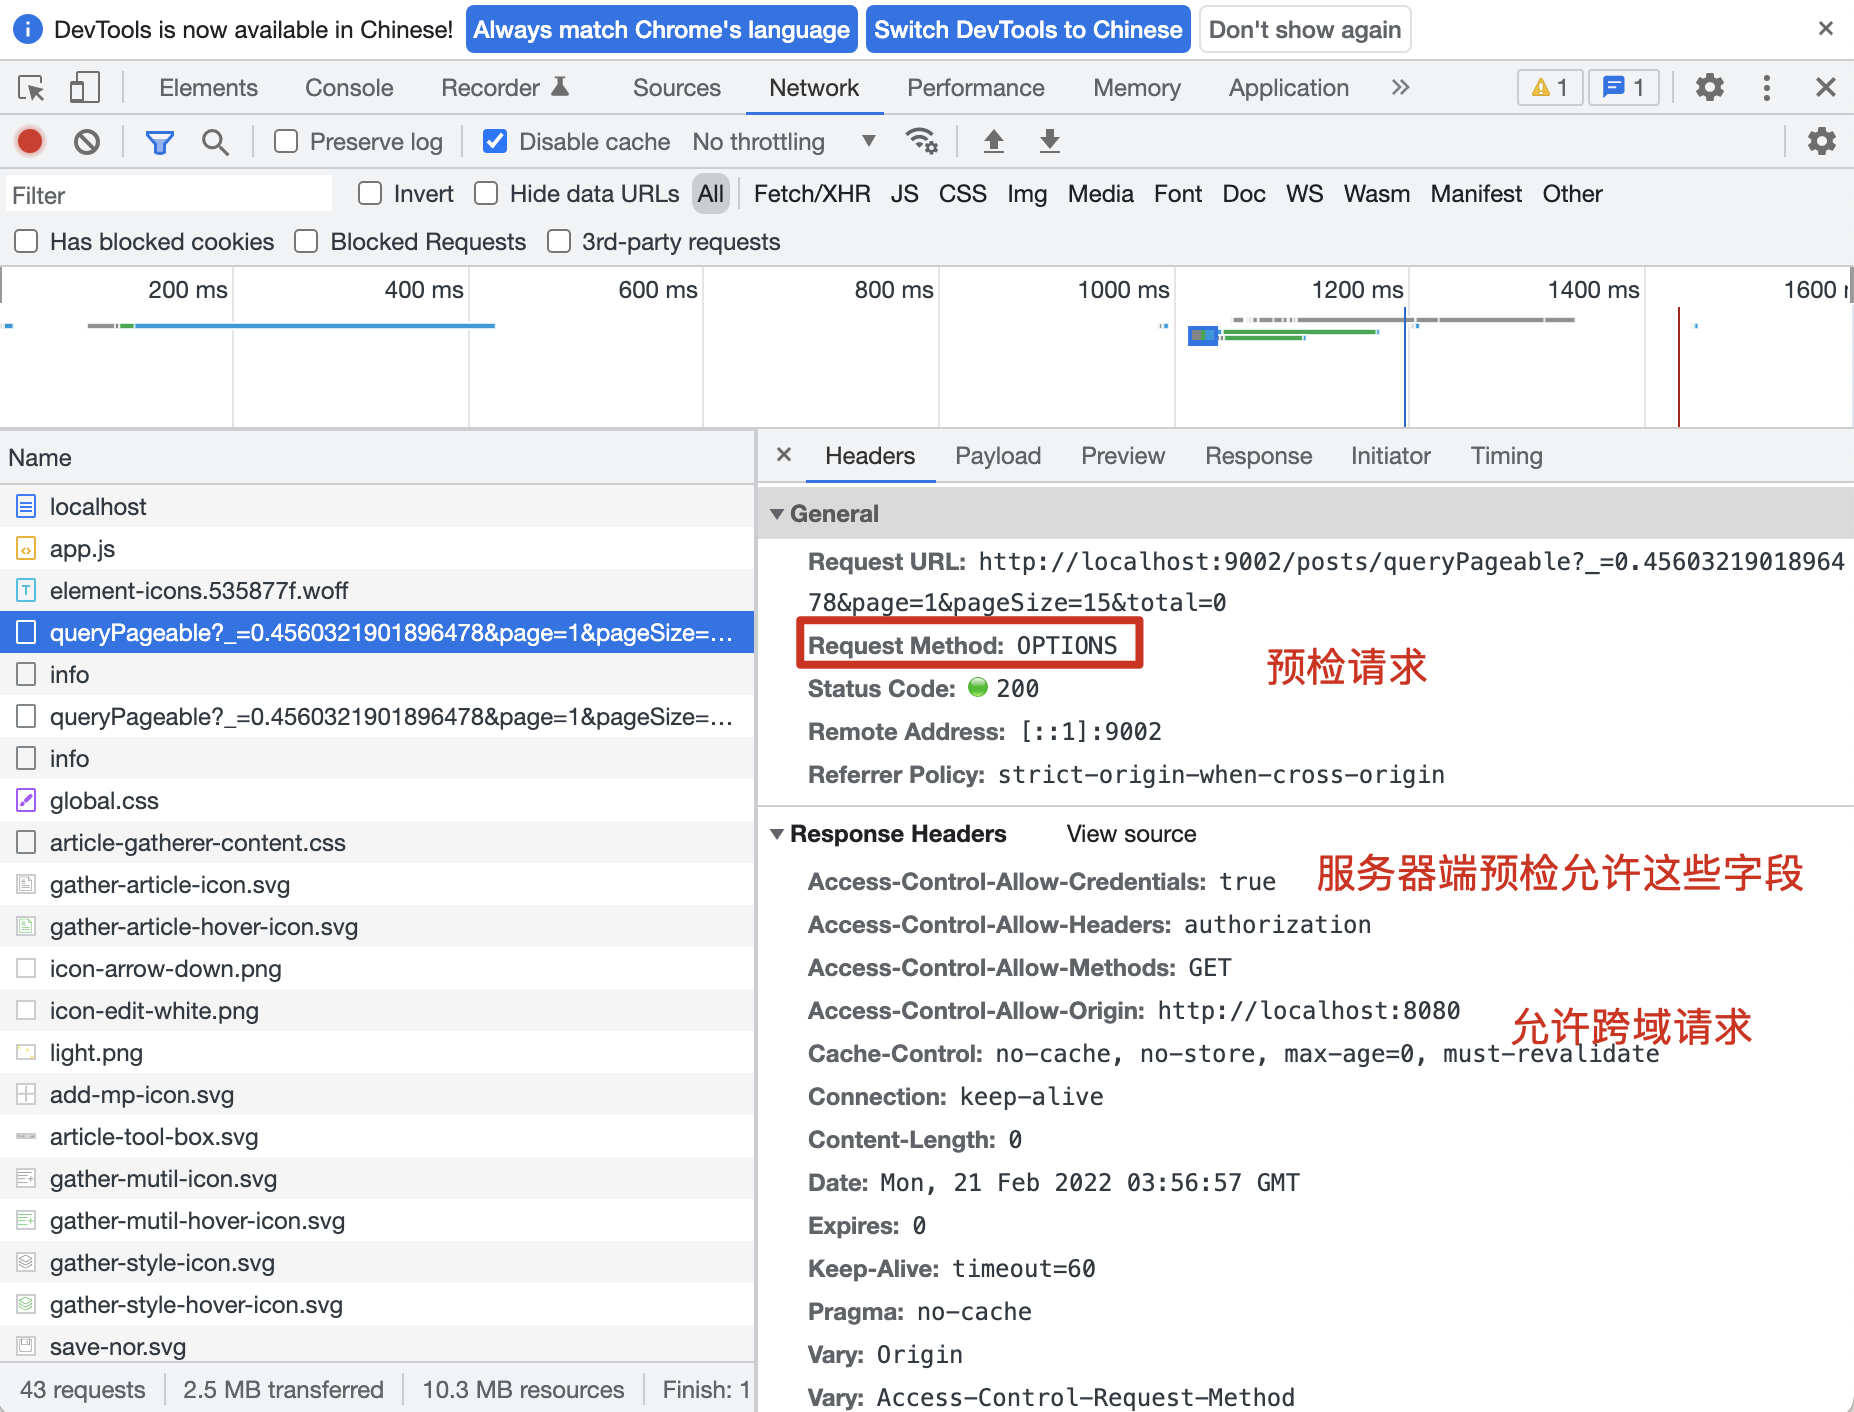
Task: Select the first info request row
Action: coord(377,675)
